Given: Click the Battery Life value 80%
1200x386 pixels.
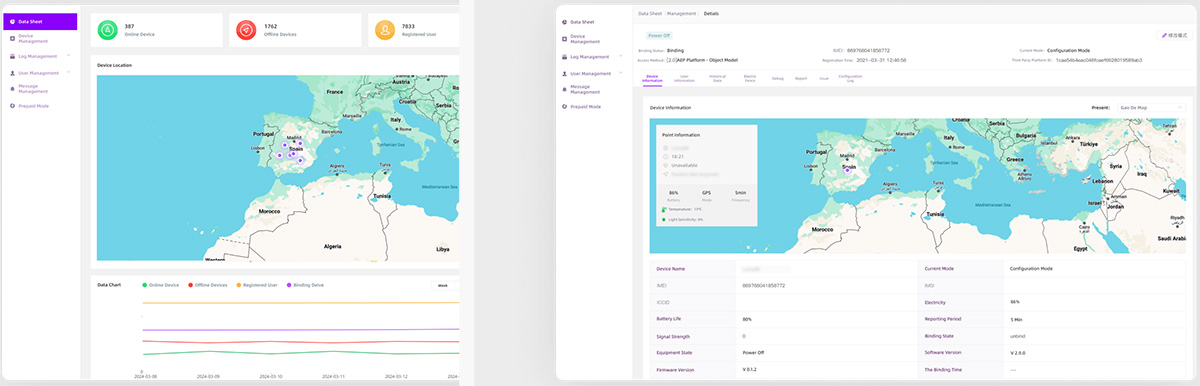Looking at the screenshot, I should click(747, 319).
